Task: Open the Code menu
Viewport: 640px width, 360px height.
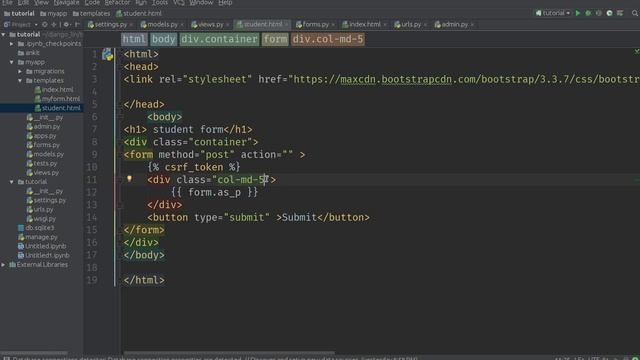Action: (x=92, y=2)
